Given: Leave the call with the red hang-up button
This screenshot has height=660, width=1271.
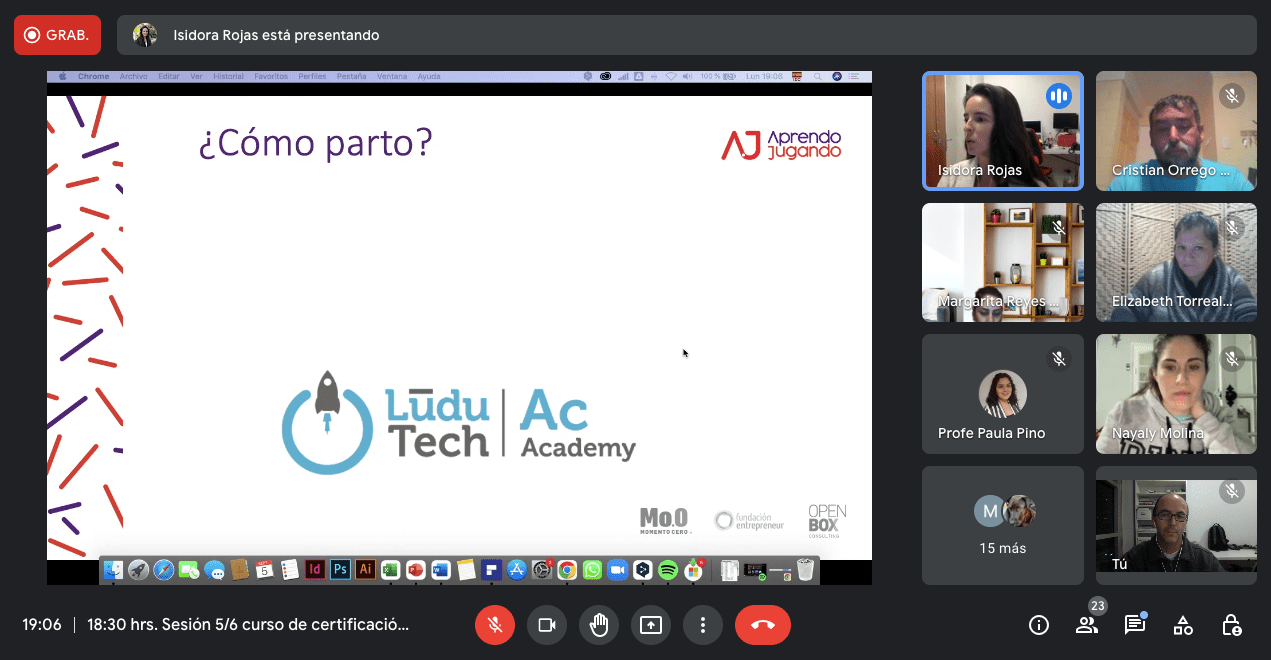Looking at the screenshot, I should point(763,625).
